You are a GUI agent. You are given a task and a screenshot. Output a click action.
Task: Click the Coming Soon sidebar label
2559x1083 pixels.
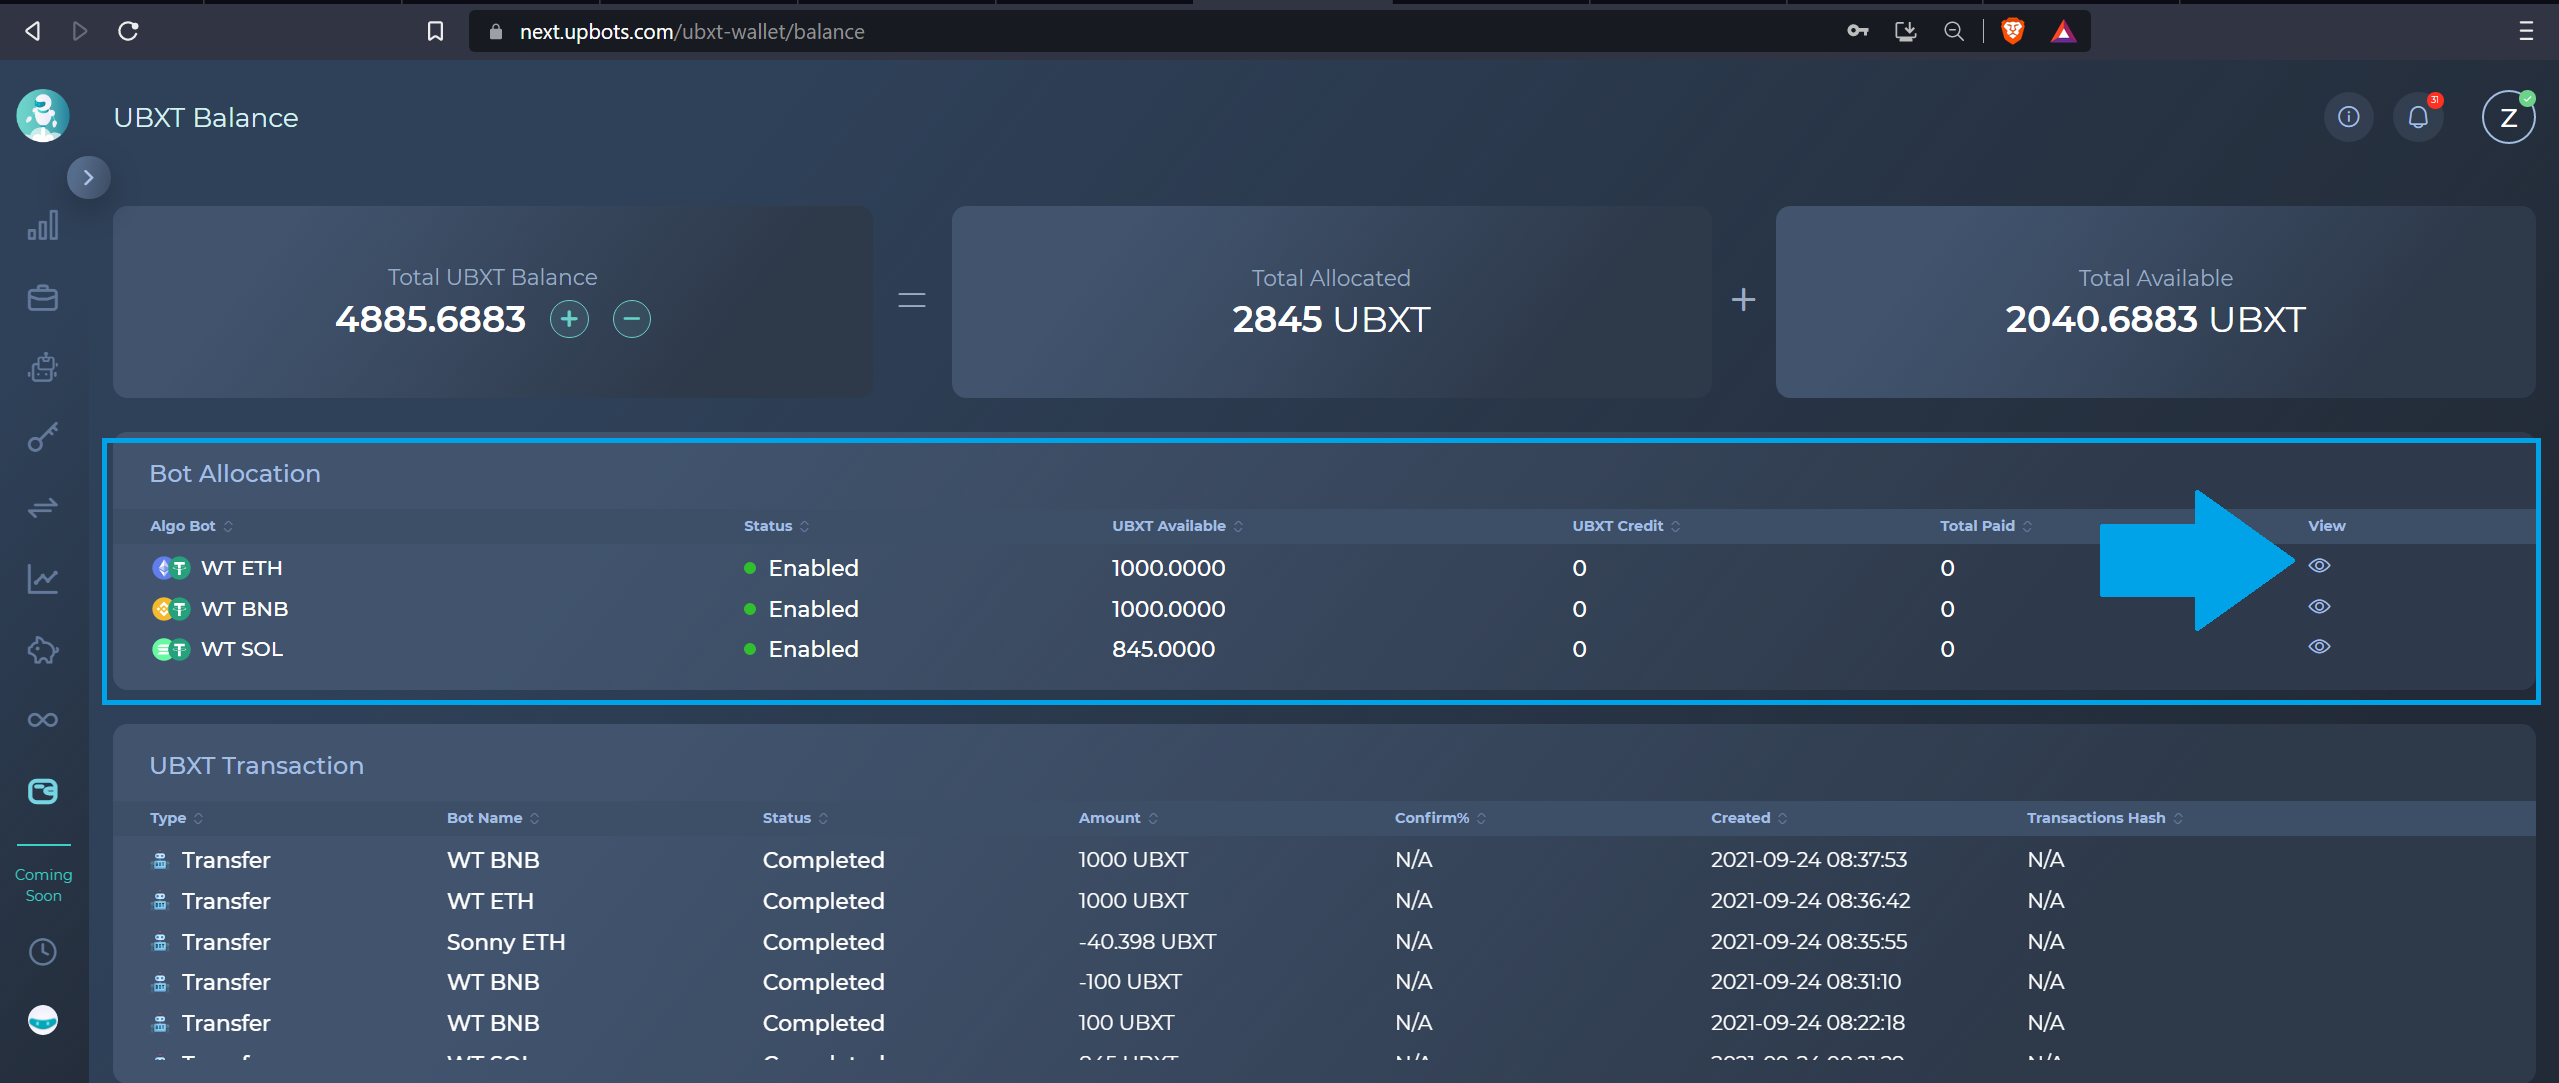[x=43, y=885]
